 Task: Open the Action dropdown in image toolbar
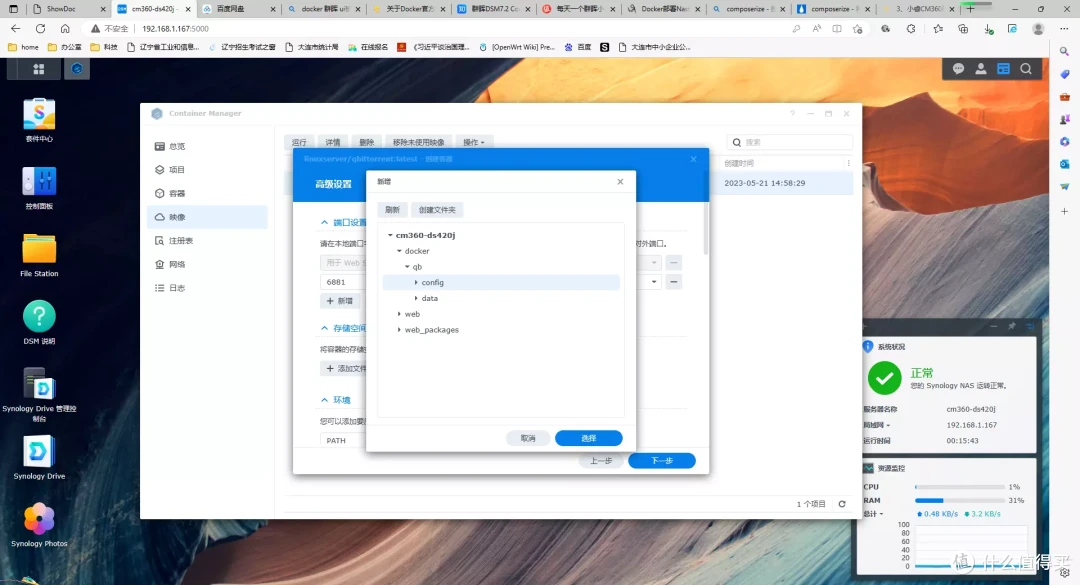coord(474,142)
